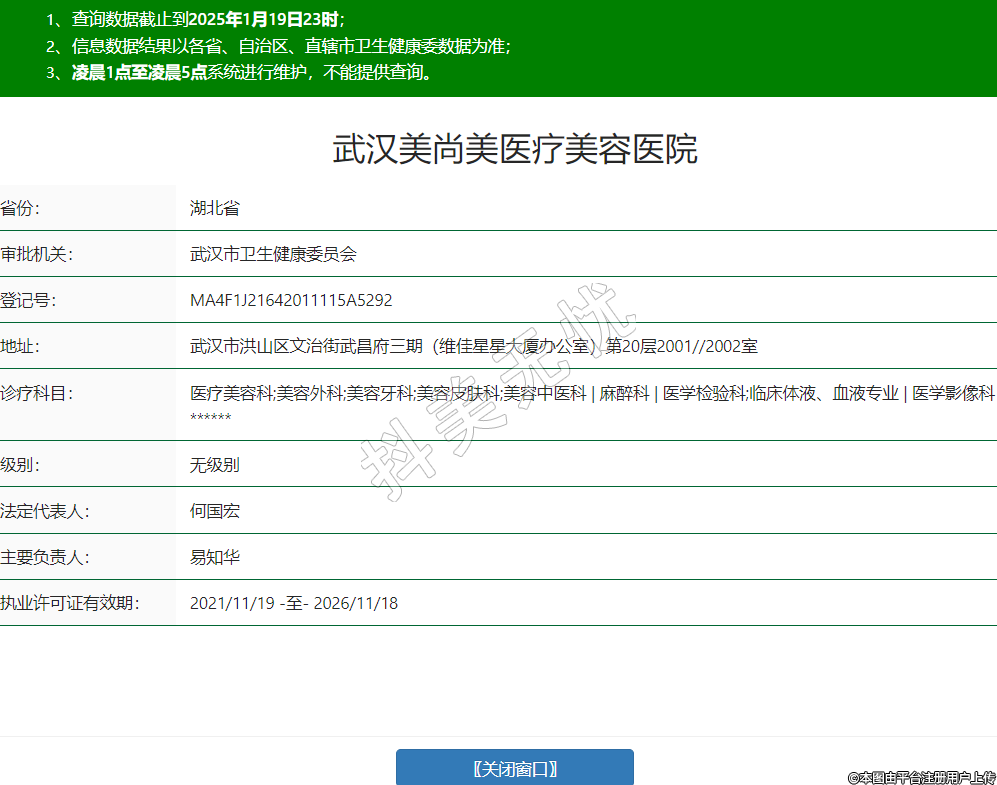Screen dimensions: 997x785
Task: Select the 登记号 row label
Action: 28,300
